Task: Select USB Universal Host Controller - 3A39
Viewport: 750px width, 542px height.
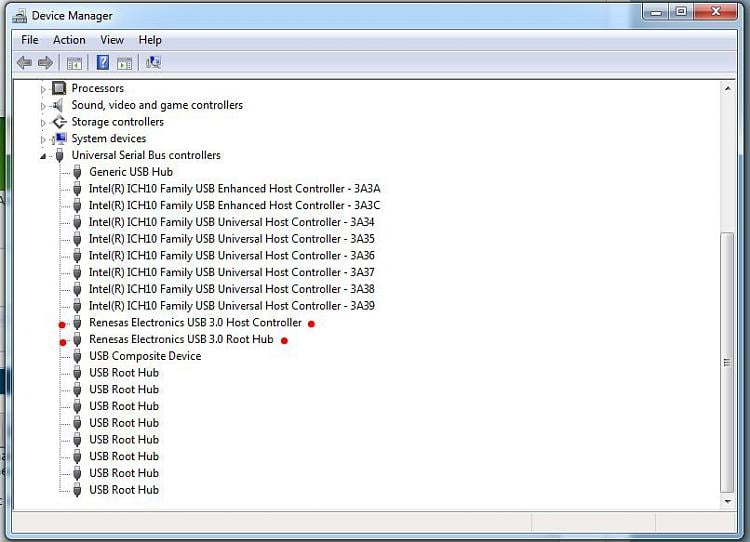Action: pos(232,306)
